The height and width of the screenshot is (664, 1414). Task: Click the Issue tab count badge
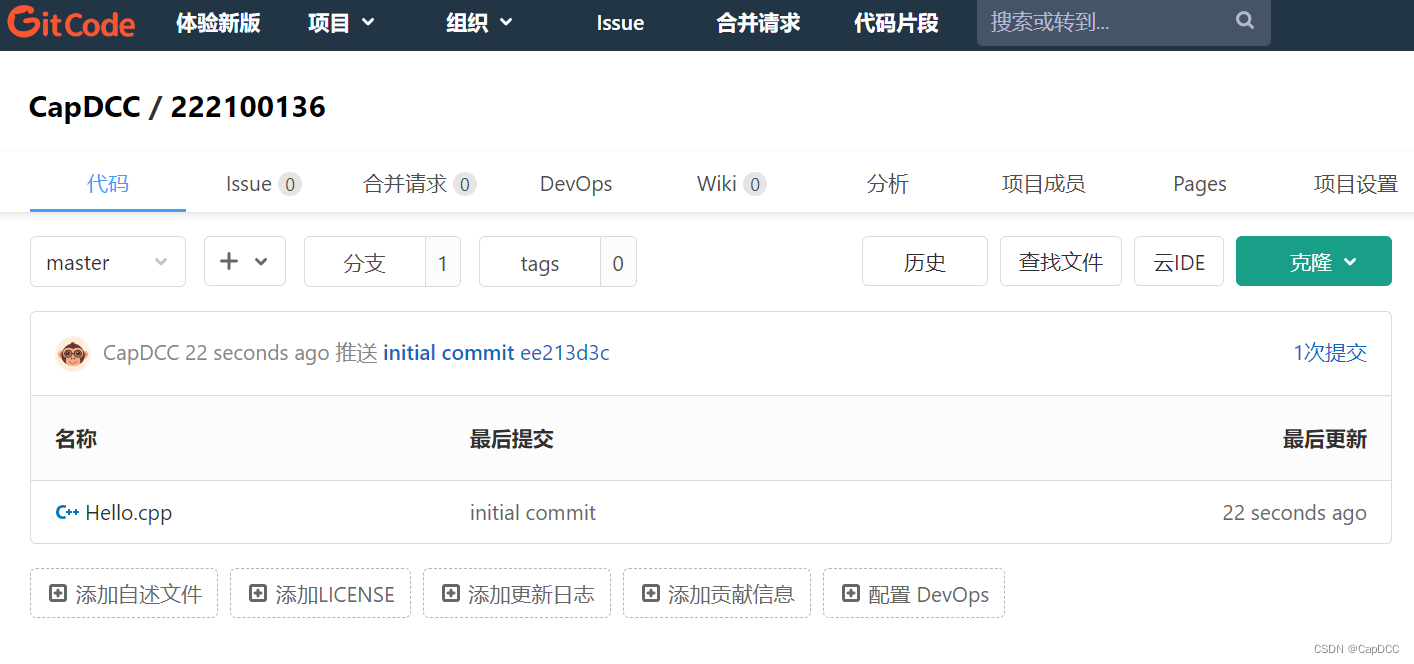(x=290, y=184)
